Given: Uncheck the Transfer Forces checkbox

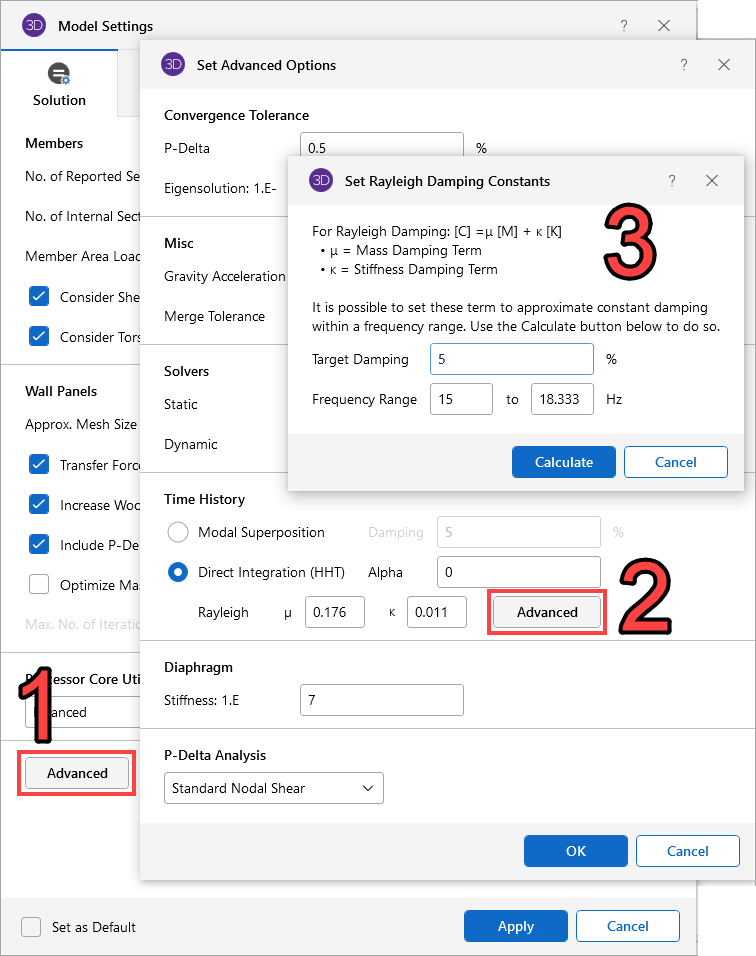Looking at the screenshot, I should coord(39,465).
